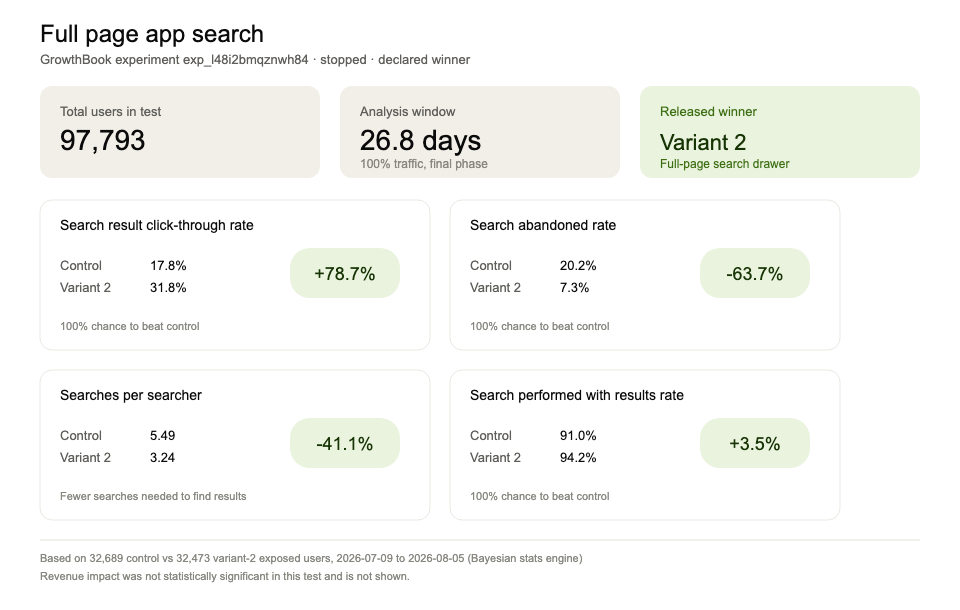960x610 pixels.
Task: Select the Analysis window 26.8 days card
Action: tap(480, 132)
